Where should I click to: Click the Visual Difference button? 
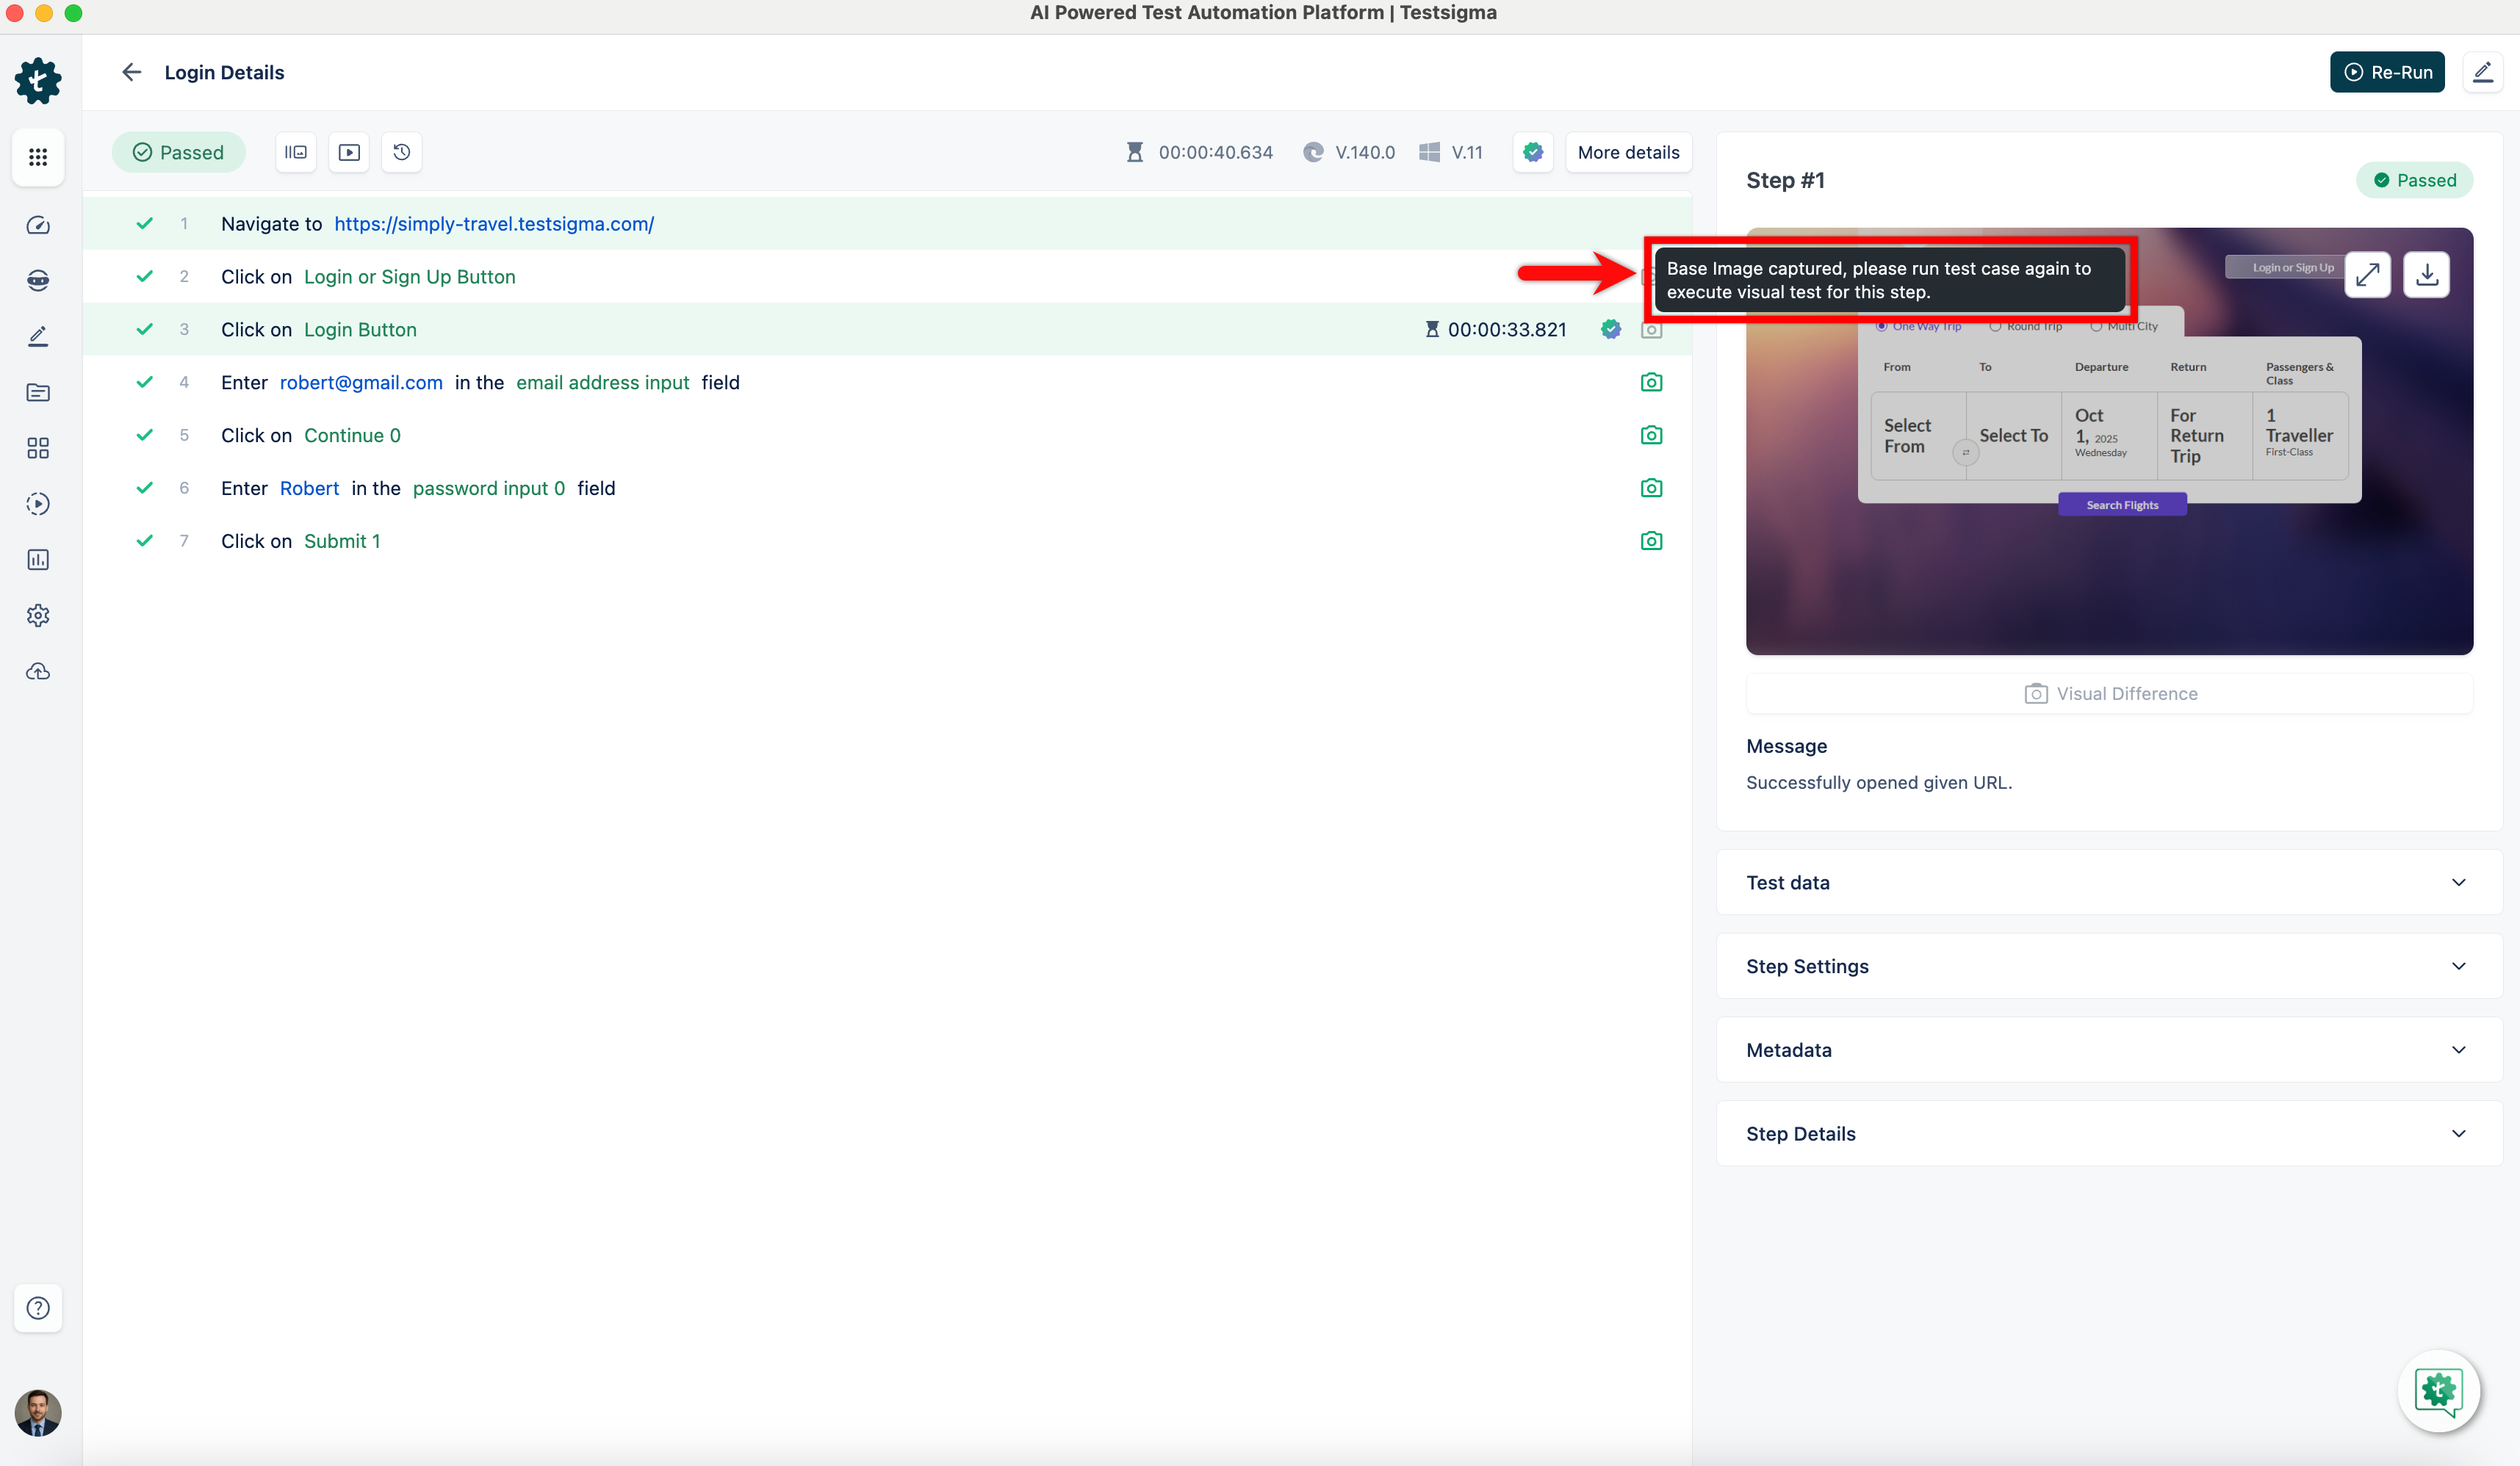pyautogui.click(x=2110, y=694)
